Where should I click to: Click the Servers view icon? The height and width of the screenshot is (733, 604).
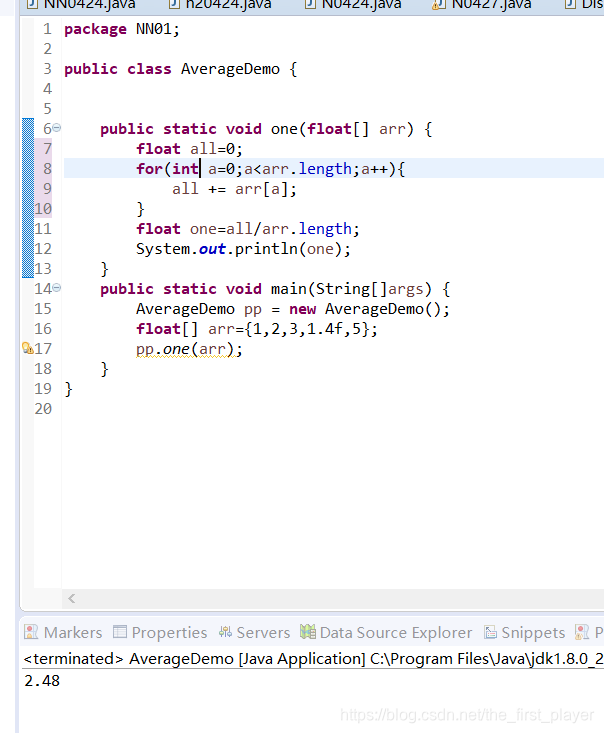click(225, 632)
